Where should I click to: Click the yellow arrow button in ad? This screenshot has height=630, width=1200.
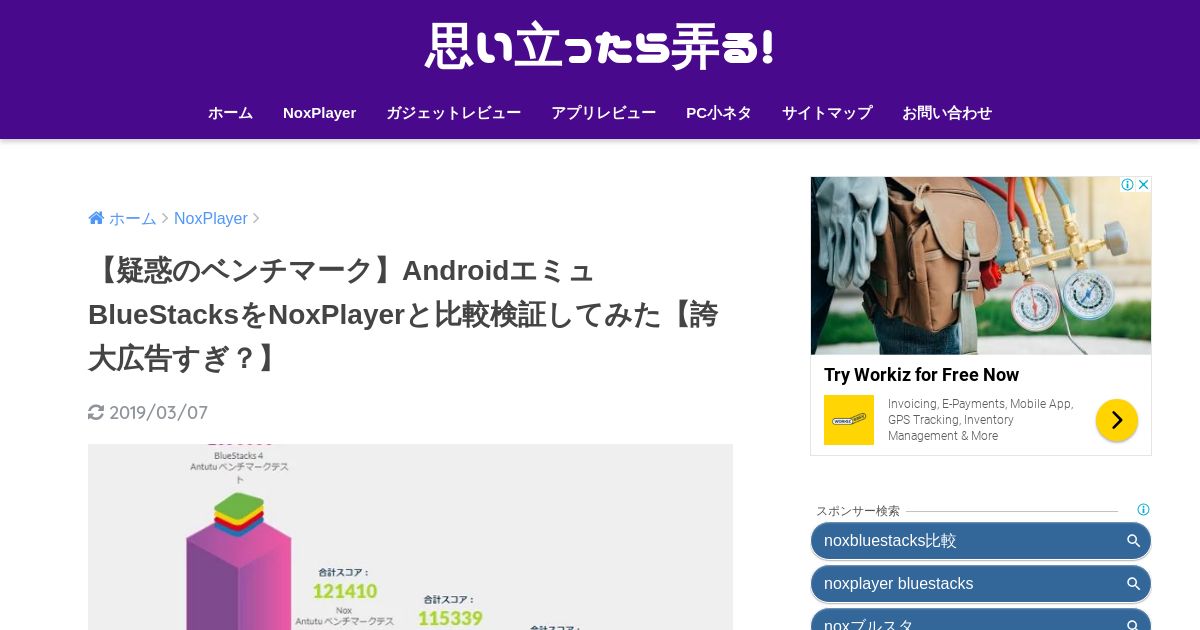(x=1117, y=420)
